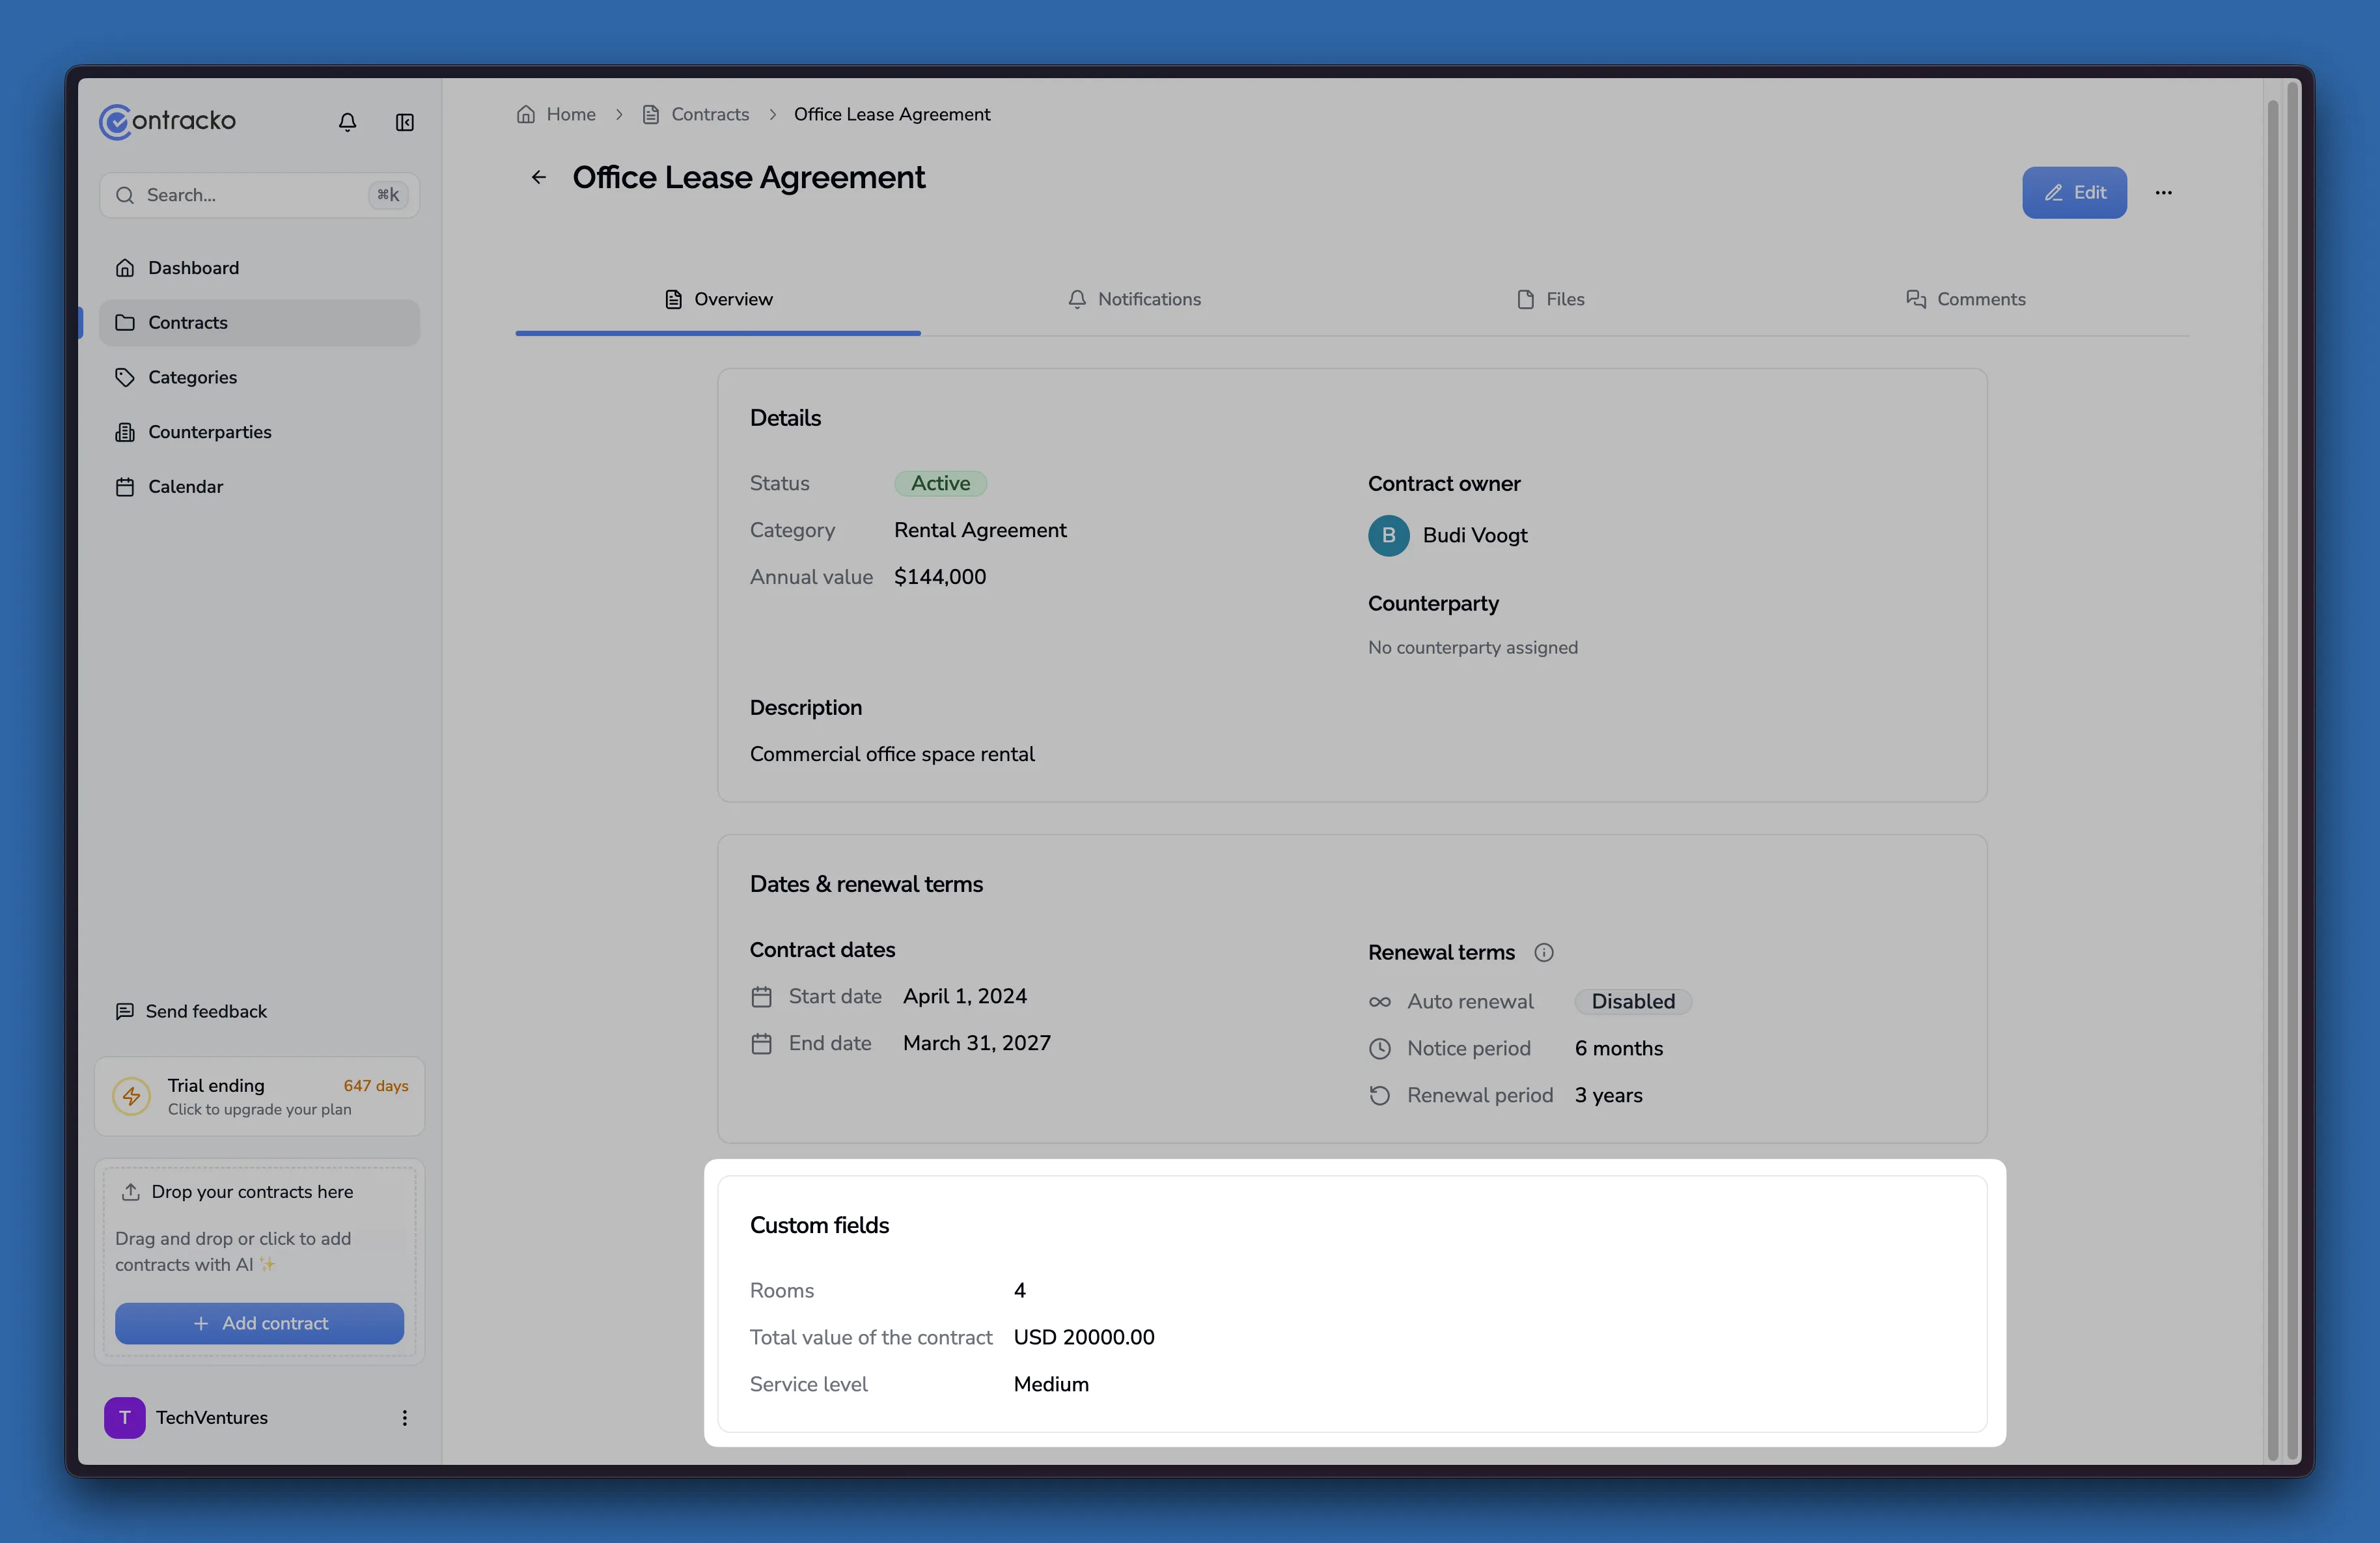This screenshot has width=2380, height=1543.
Task: Open the TechVentures workspace menu
Action: point(404,1417)
